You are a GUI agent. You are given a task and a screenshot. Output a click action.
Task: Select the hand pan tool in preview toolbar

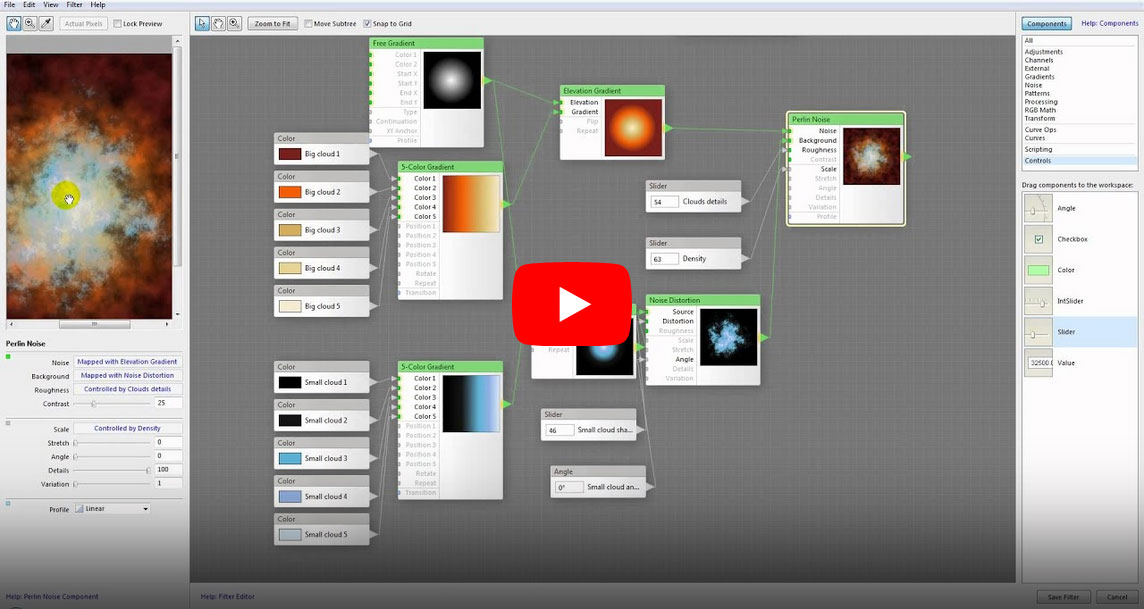(14, 23)
